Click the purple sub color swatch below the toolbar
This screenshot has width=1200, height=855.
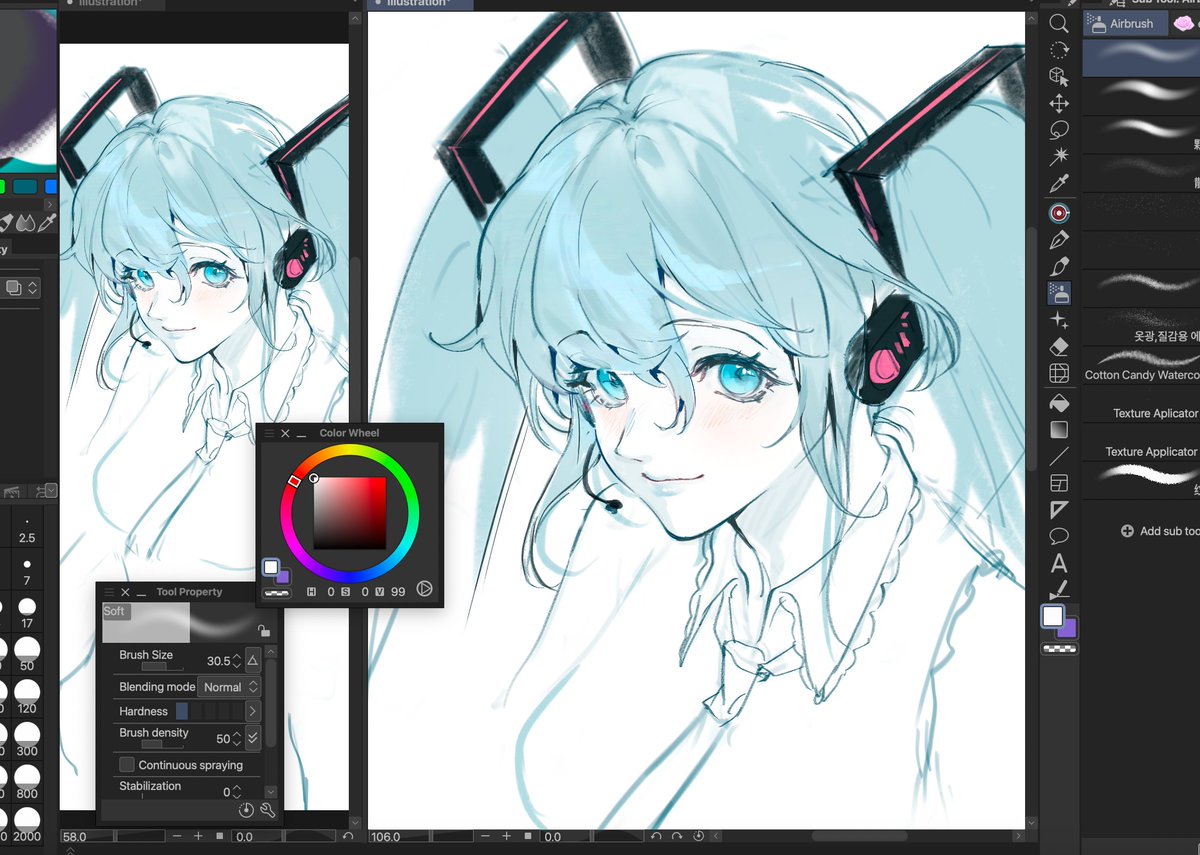[x=1068, y=628]
